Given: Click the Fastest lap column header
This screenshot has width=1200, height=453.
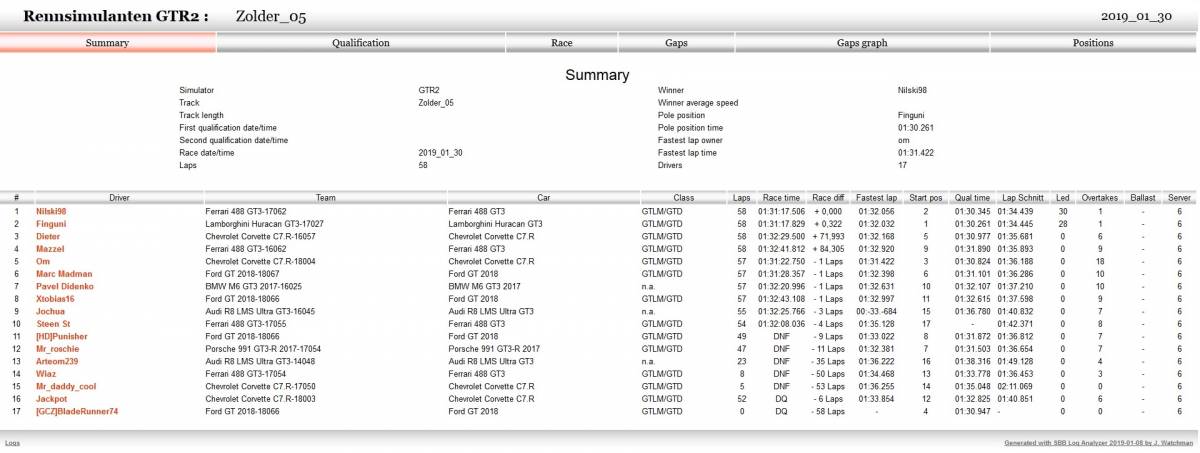Looking at the screenshot, I should (x=875, y=198).
